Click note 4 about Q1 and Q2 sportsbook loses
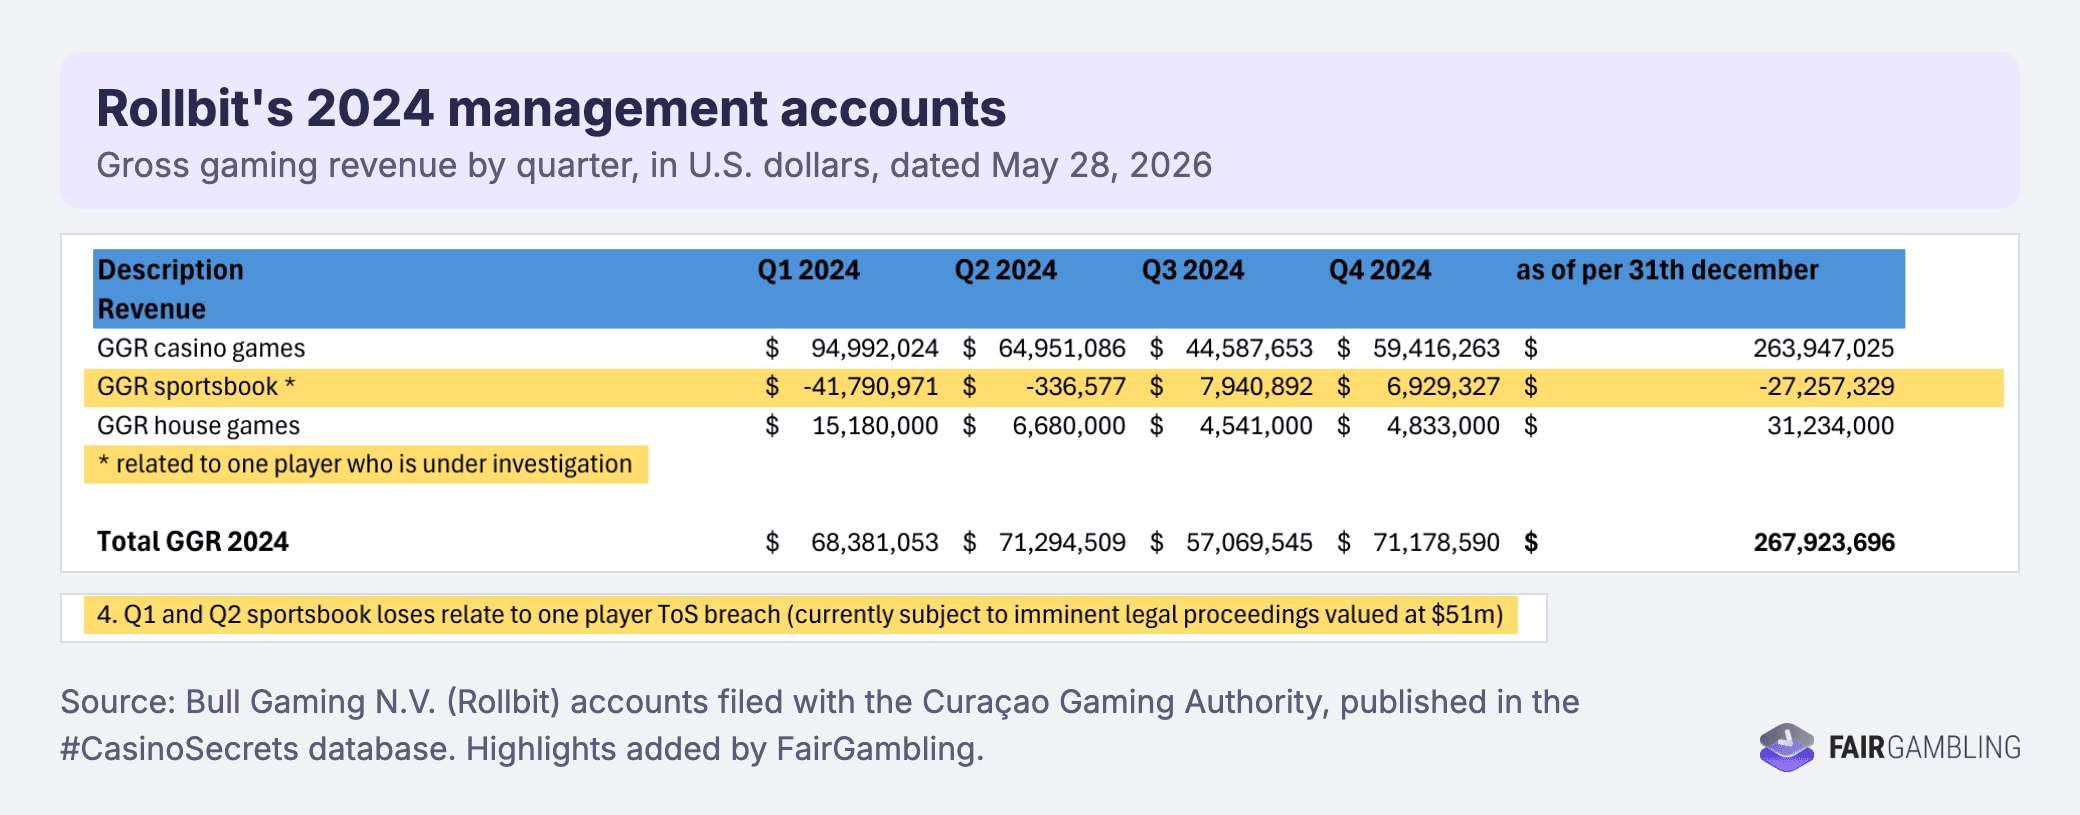Image resolution: width=2080 pixels, height=815 pixels. coord(800,614)
